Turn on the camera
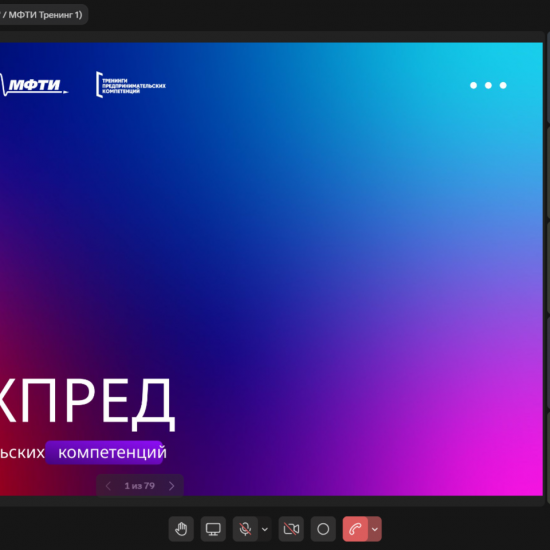The image size is (550, 550). pyautogui.click(x=291, y=529)
